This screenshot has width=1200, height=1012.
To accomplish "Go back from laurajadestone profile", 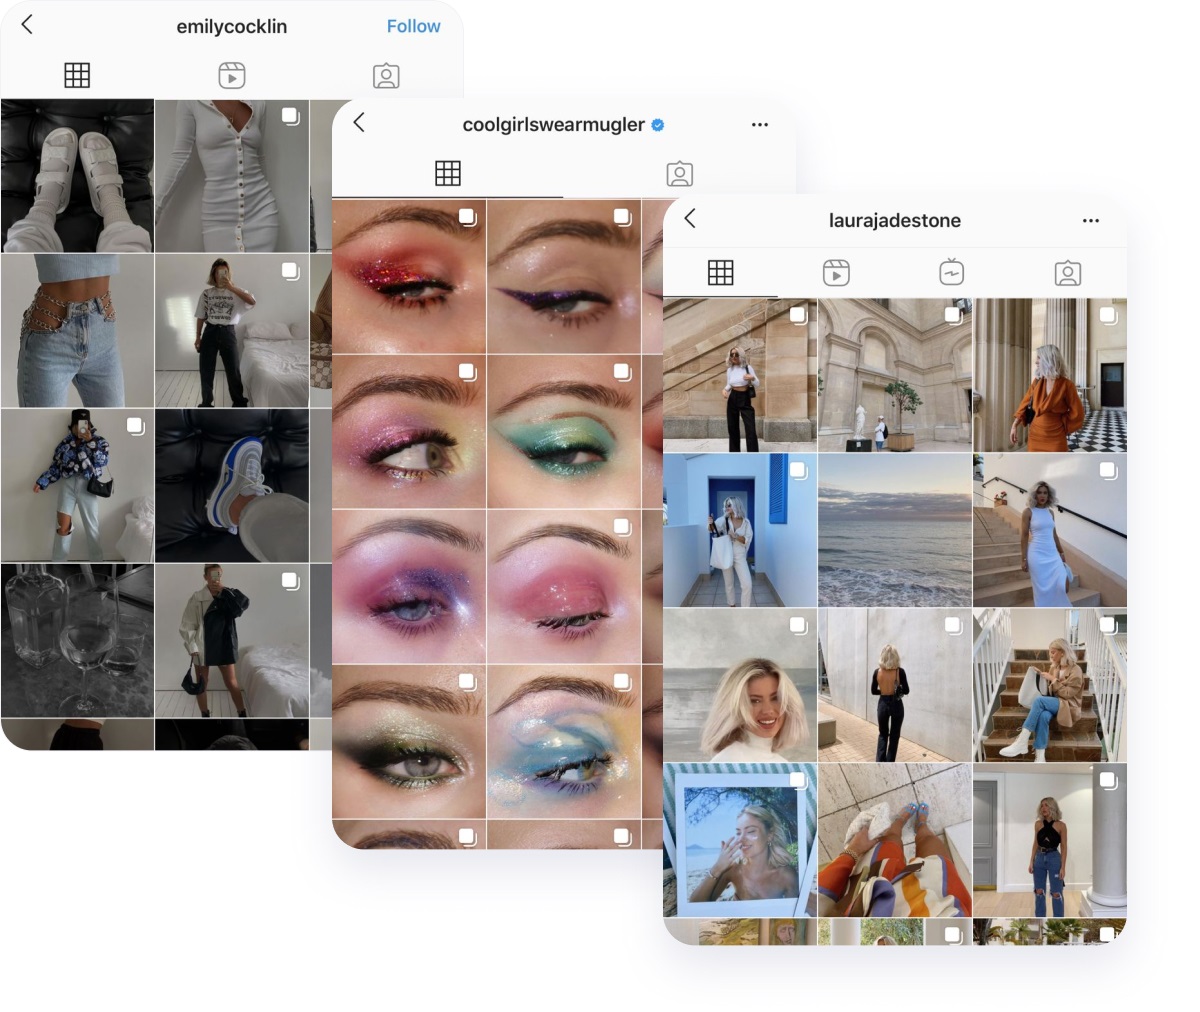I will (x=690, y=219).
